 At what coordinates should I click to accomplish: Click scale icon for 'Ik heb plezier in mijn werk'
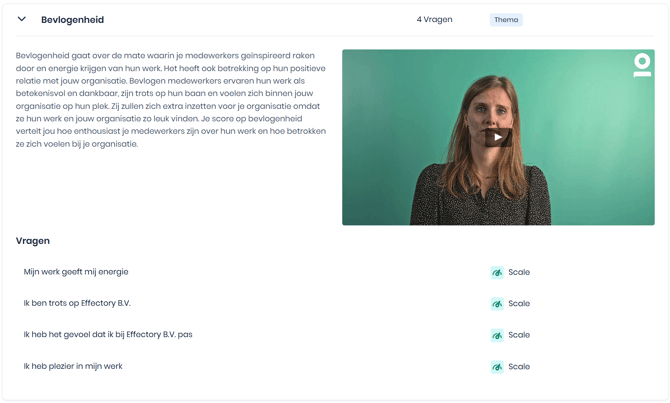pyautogui.click(x=497, y=367)
